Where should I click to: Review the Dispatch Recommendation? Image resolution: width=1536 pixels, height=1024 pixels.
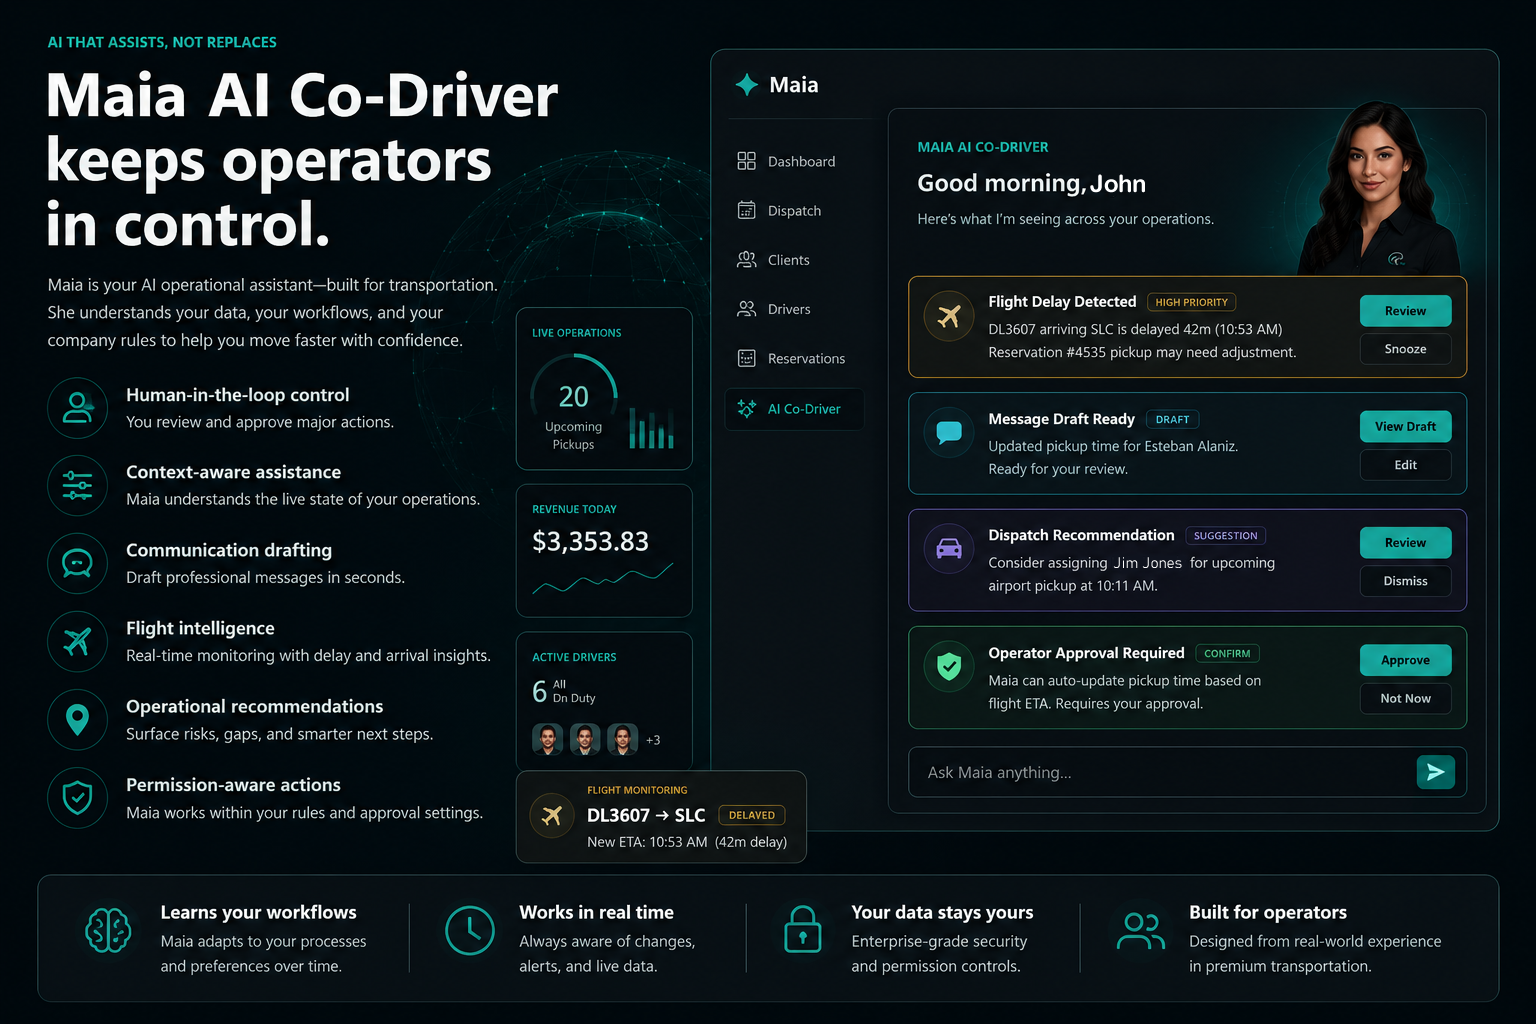[1405, 543]
